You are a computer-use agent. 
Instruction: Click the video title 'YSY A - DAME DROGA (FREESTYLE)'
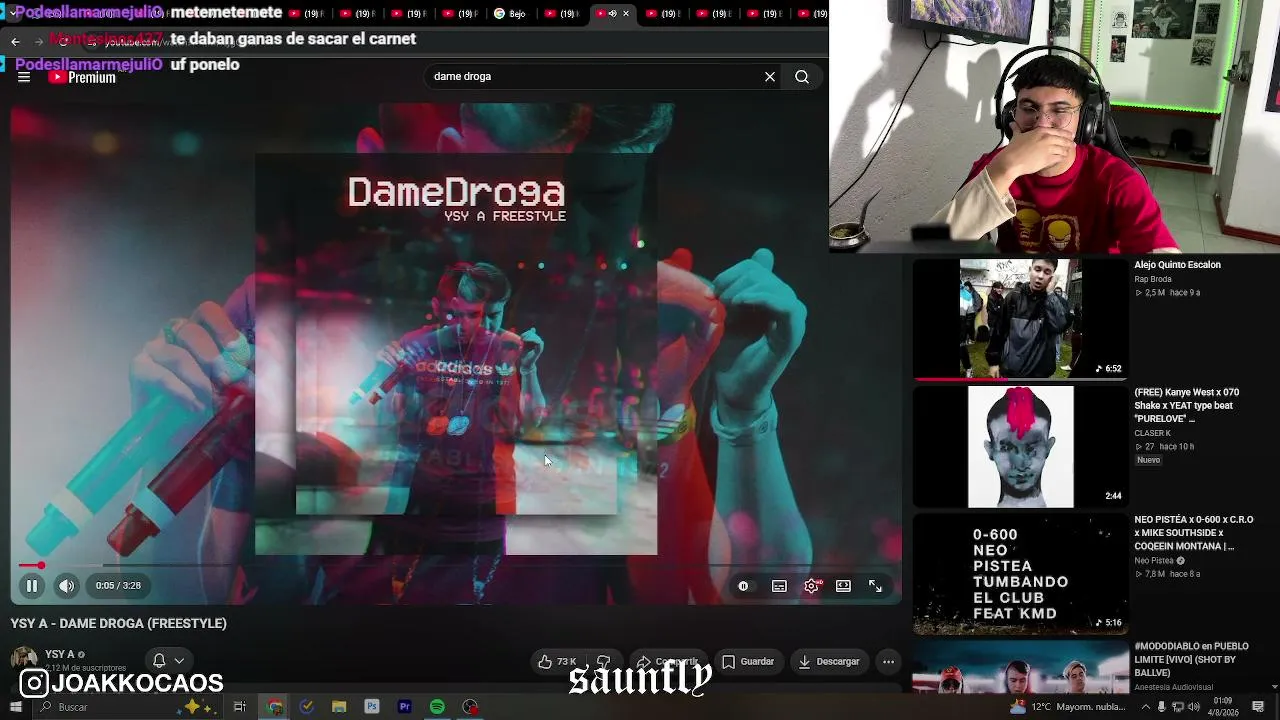coord(119,623)
